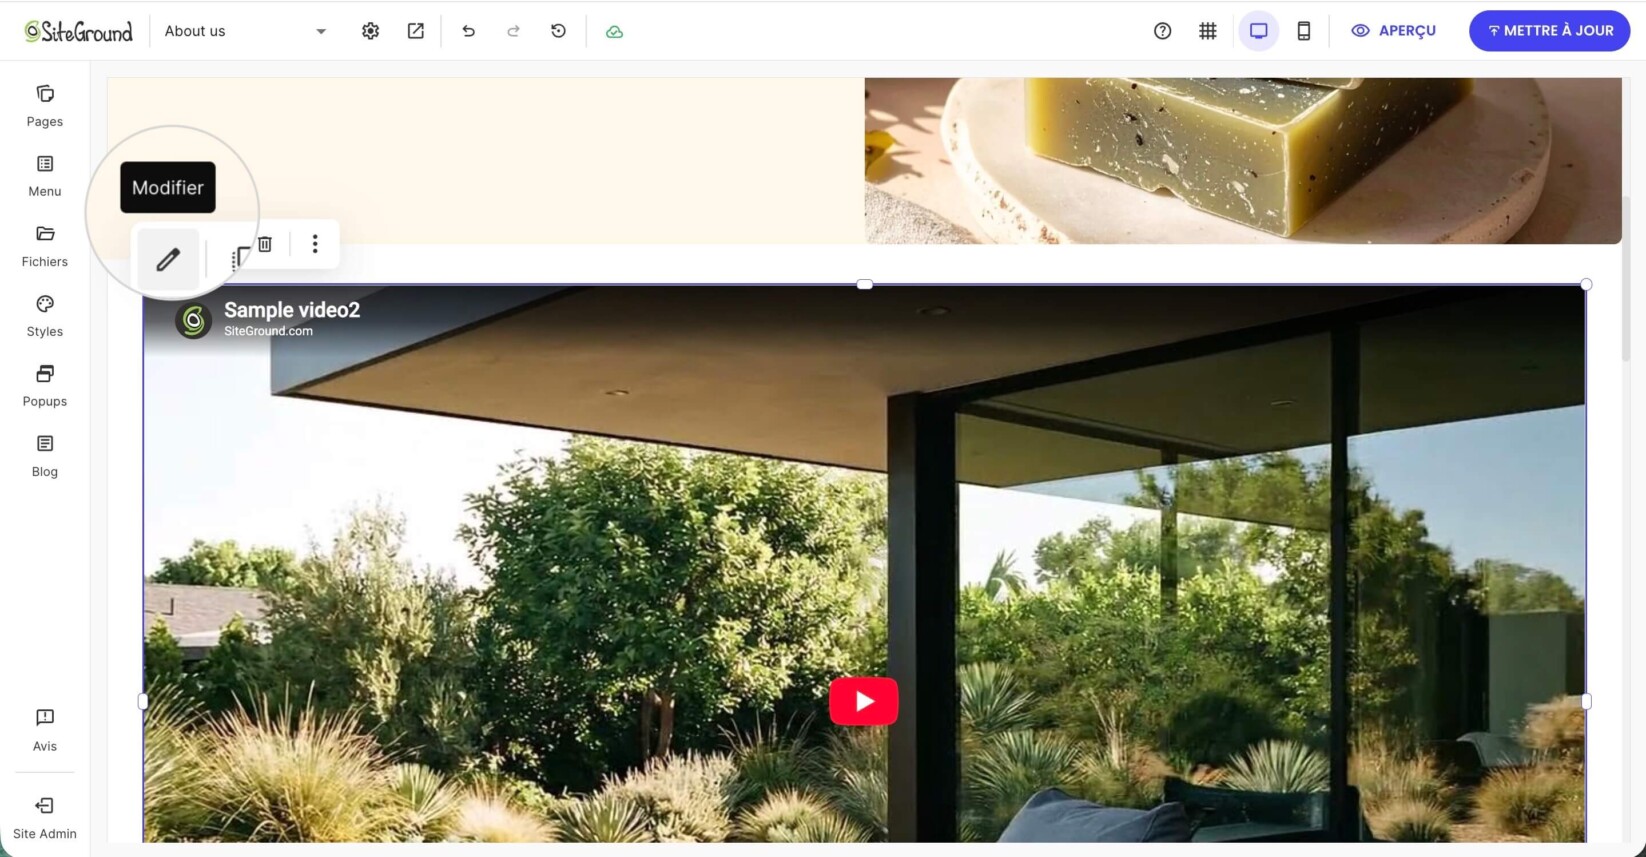Click the Modifier pencil icon
Viewport: 1646px width, 857px height.
168,260
